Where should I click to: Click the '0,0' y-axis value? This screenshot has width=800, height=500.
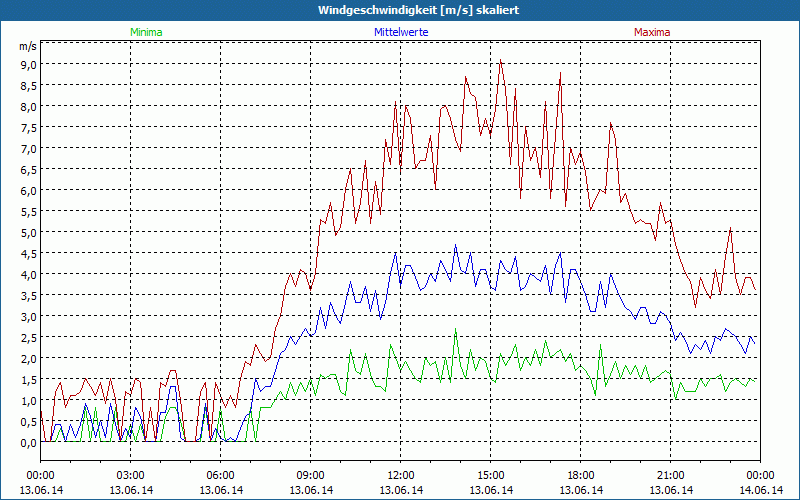(29, 443)
